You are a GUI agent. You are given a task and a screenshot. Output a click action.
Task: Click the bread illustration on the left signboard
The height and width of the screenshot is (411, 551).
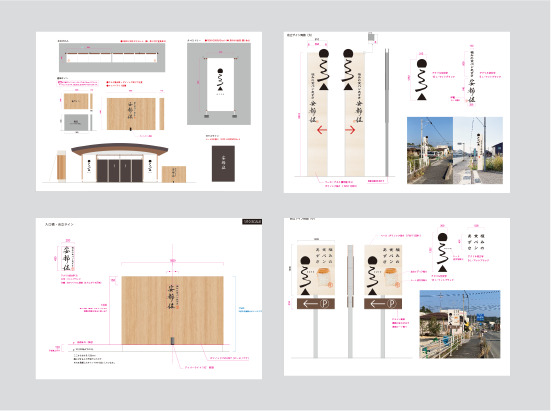coord(324,278)
